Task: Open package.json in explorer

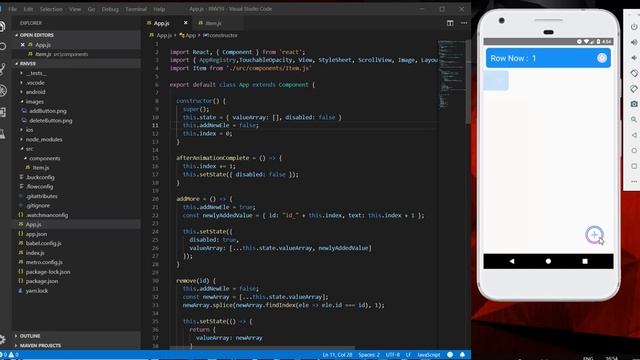Action: (x=42, y=281)
